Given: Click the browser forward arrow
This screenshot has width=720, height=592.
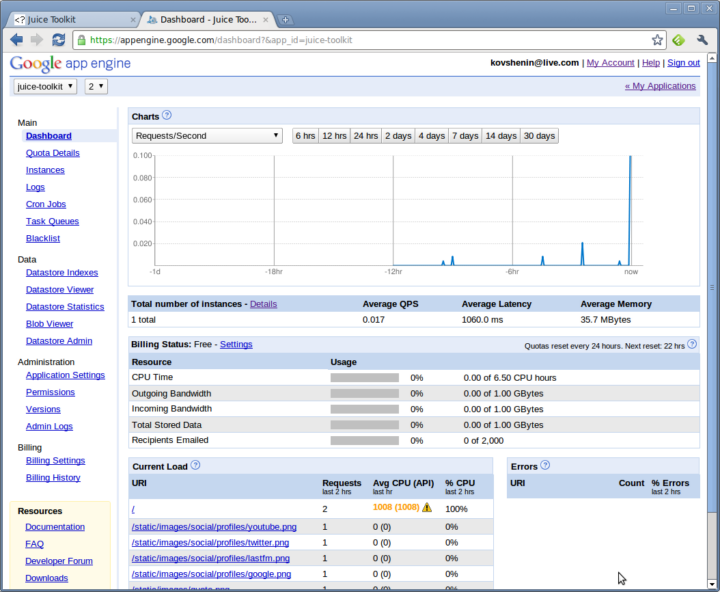Looking at the screenshot, I should pos(37,40).
